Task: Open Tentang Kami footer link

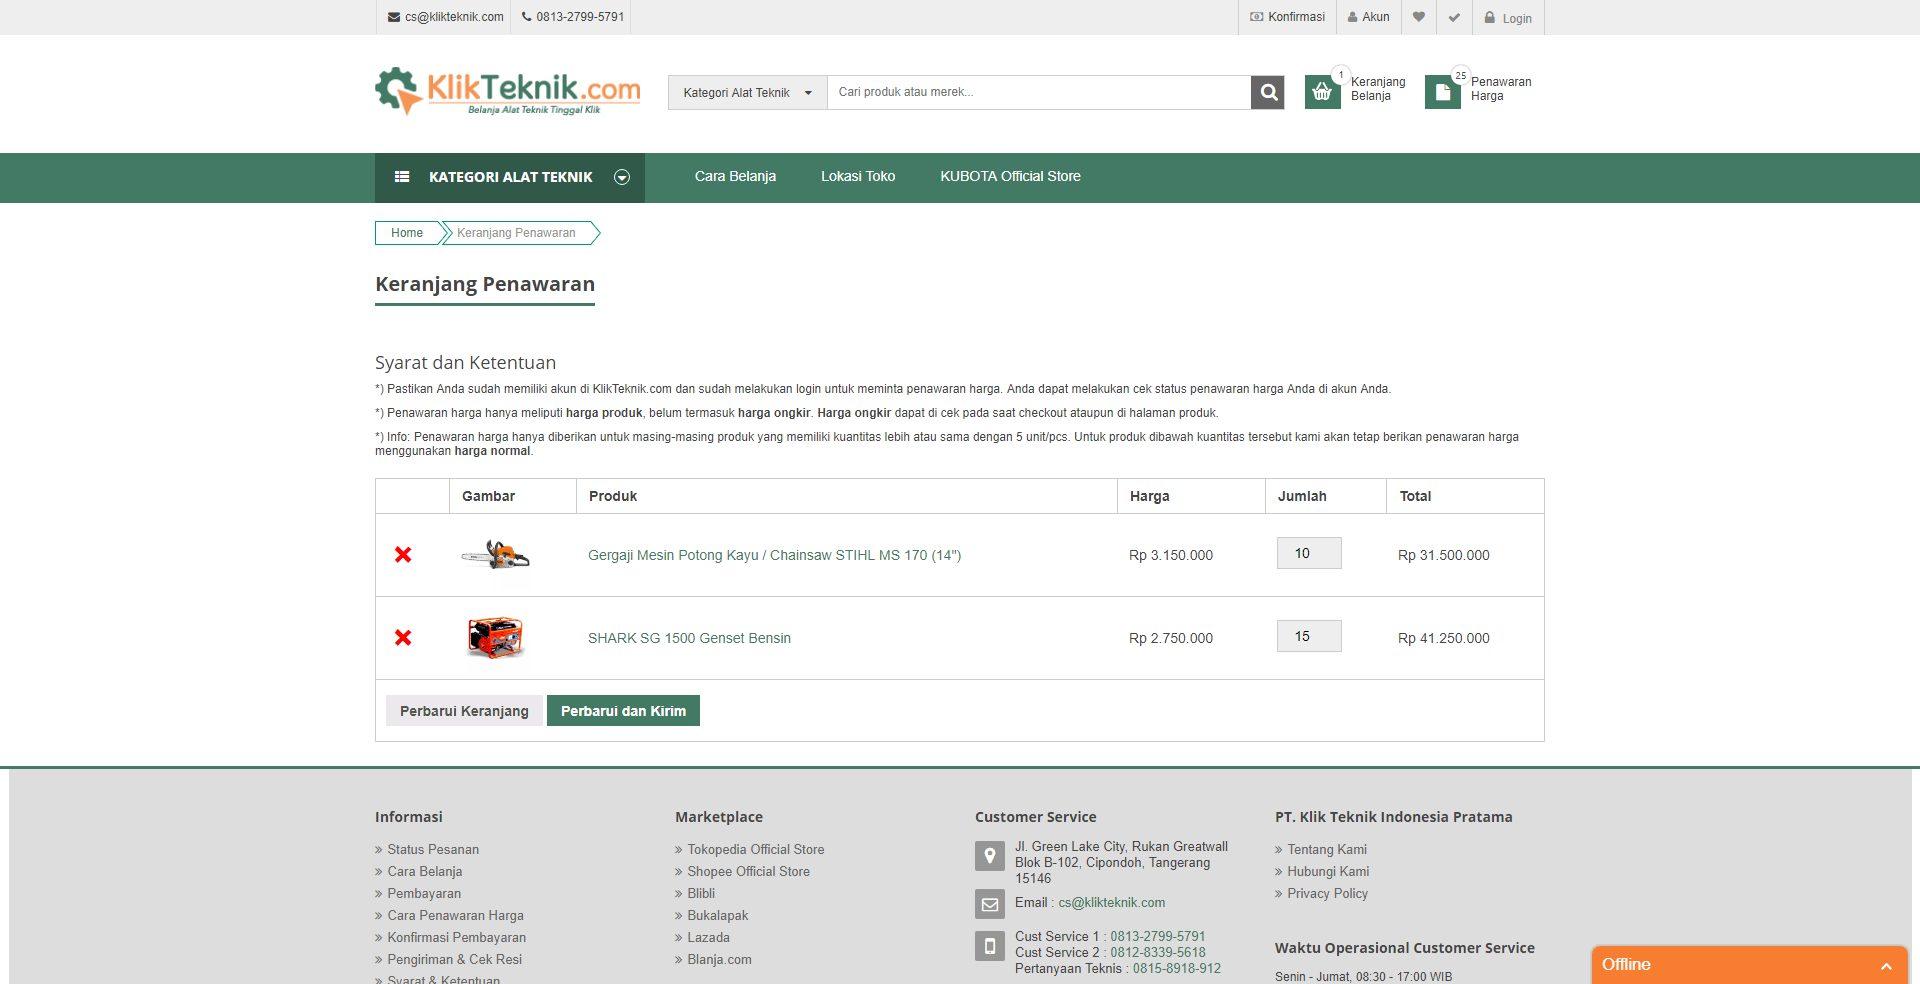Action: [x=1326, y=849]
